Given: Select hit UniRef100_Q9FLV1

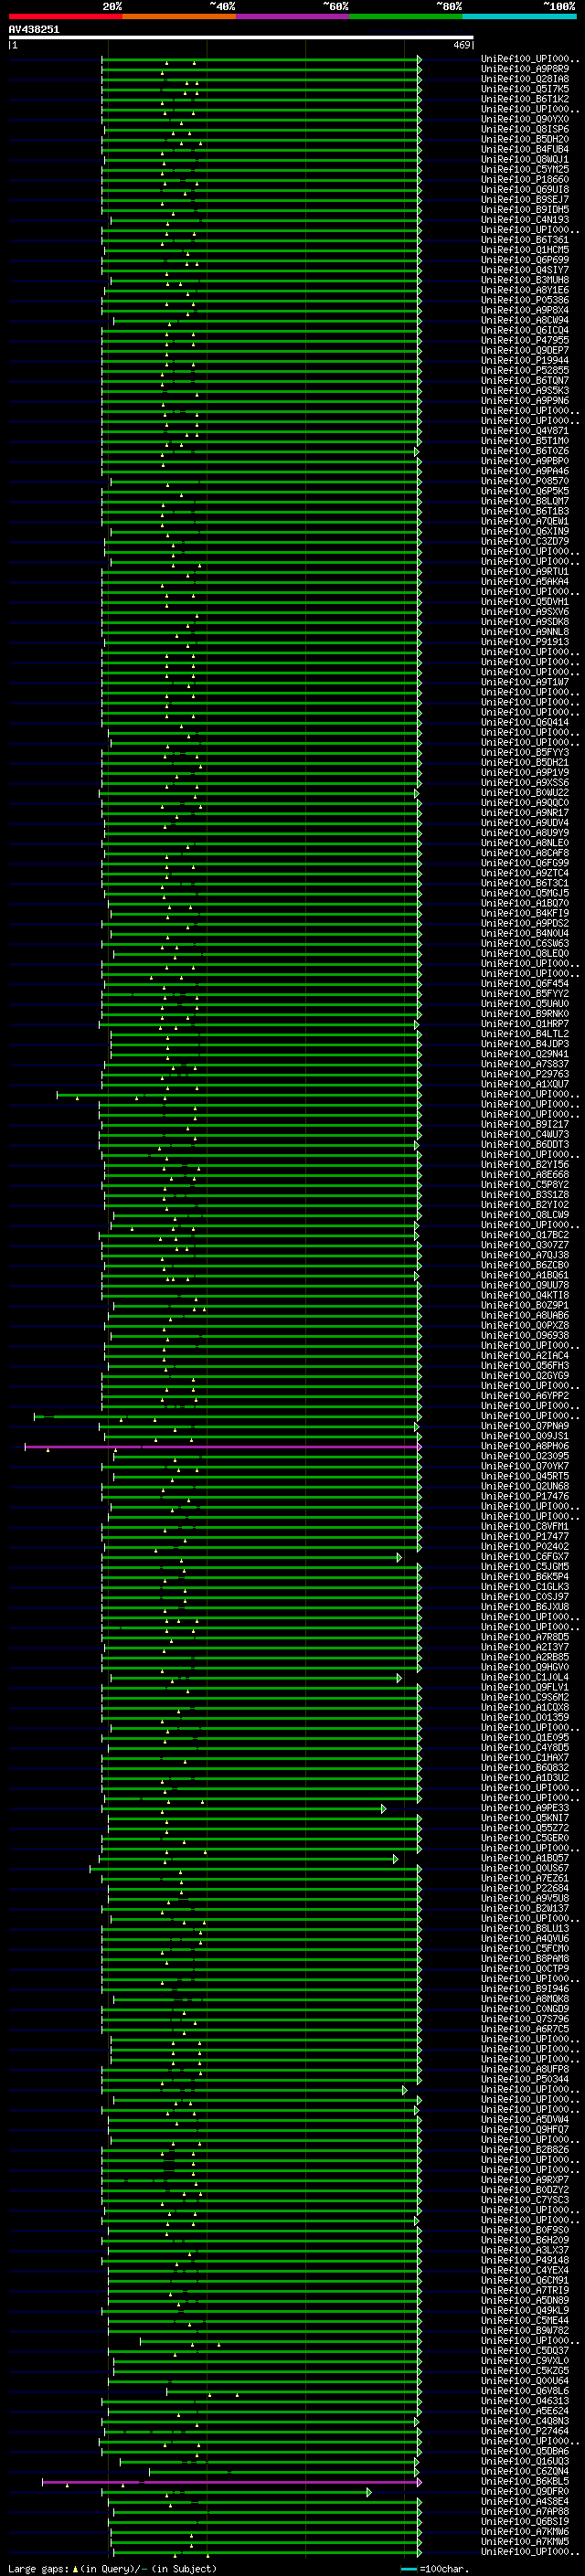Looking at the screenshot, I should [x=525, y=1687].
